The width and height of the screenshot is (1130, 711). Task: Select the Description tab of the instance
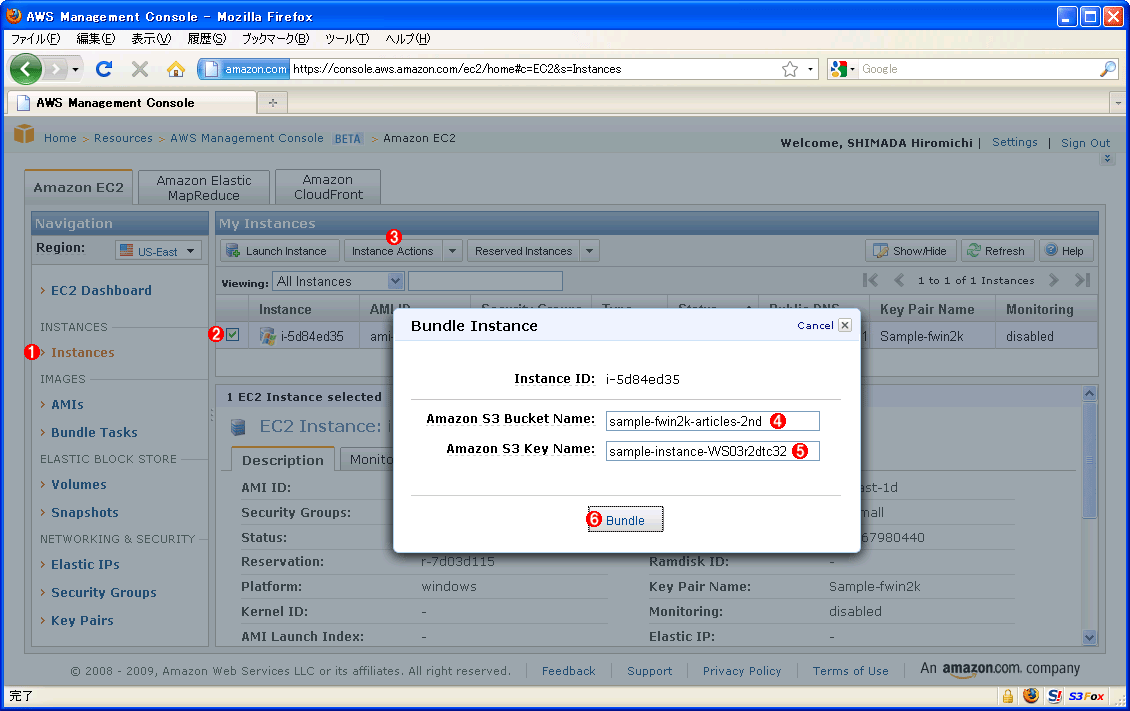click(282, 460)
